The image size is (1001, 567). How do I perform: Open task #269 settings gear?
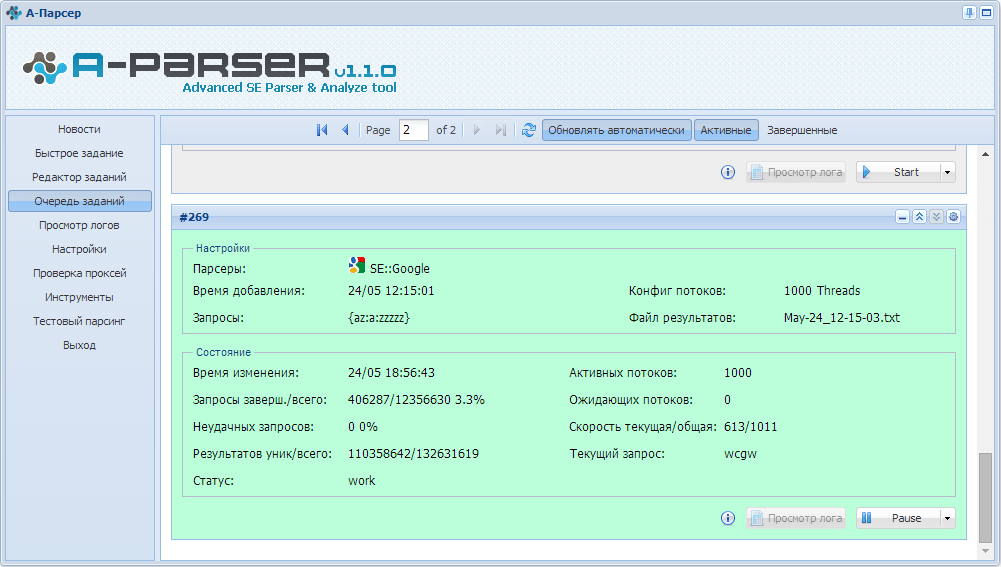(x=953, y=217)
